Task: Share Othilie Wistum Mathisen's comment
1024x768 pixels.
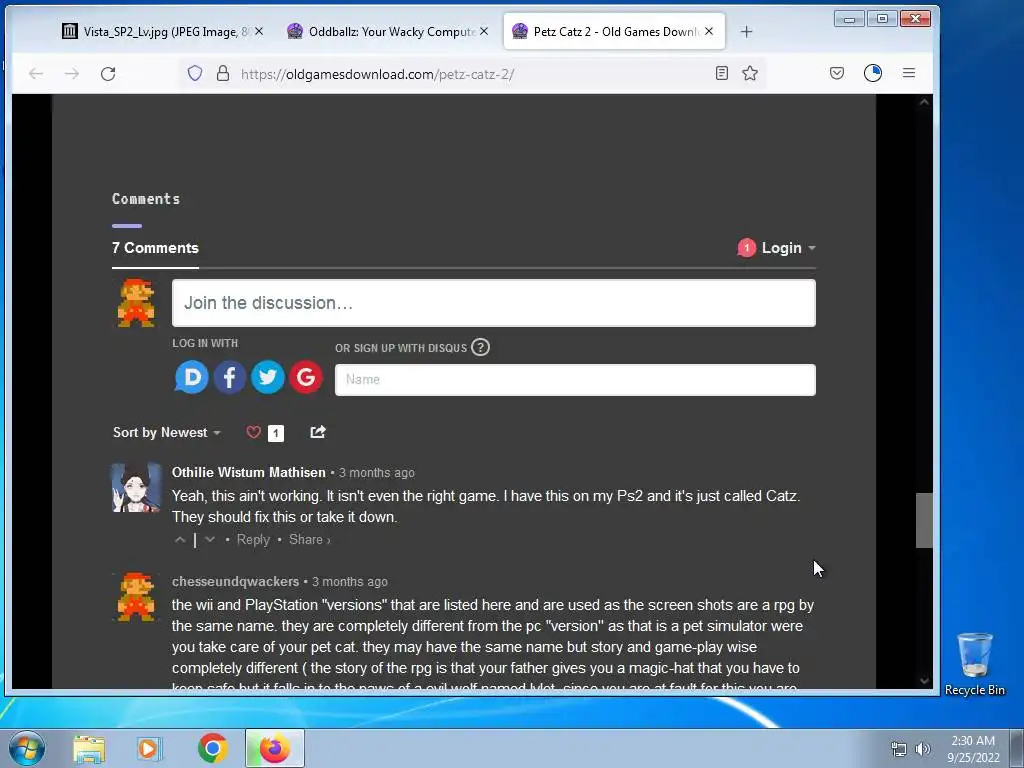Action: [310, 539]
